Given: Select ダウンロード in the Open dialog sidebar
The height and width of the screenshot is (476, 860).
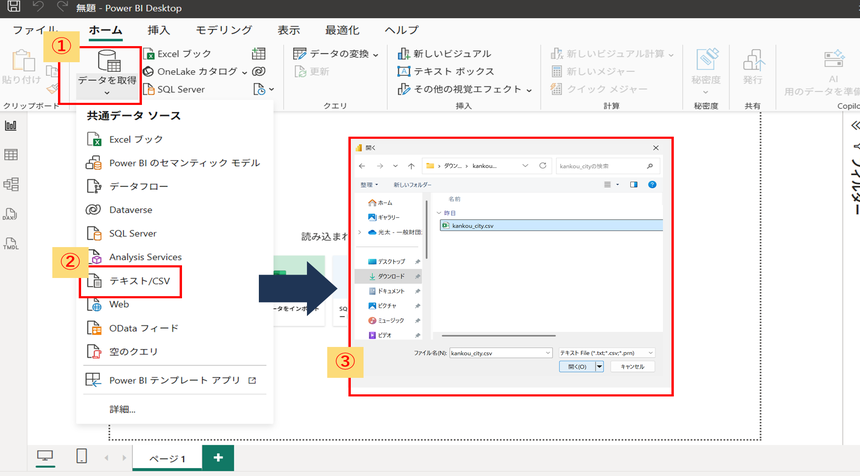Looking at the screenshot, I should [387, 276].
